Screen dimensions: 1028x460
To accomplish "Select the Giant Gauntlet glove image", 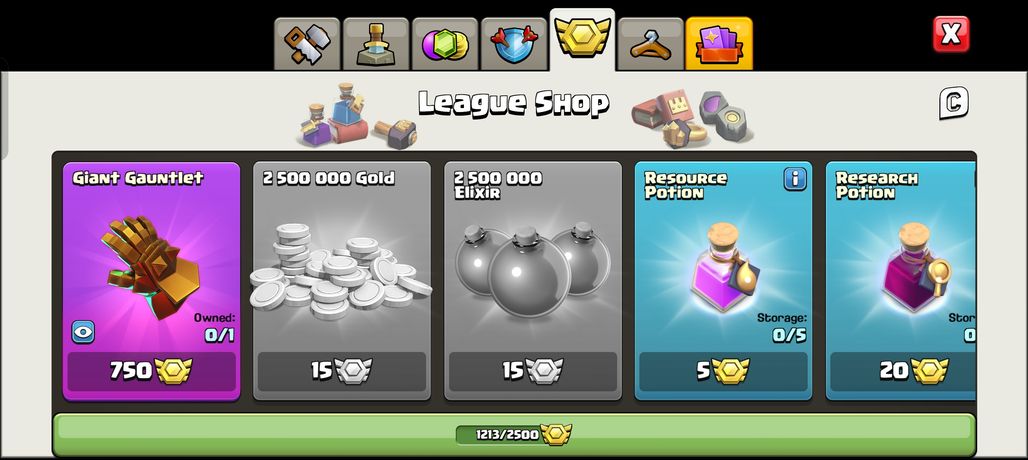I will (x=151, y=267).
